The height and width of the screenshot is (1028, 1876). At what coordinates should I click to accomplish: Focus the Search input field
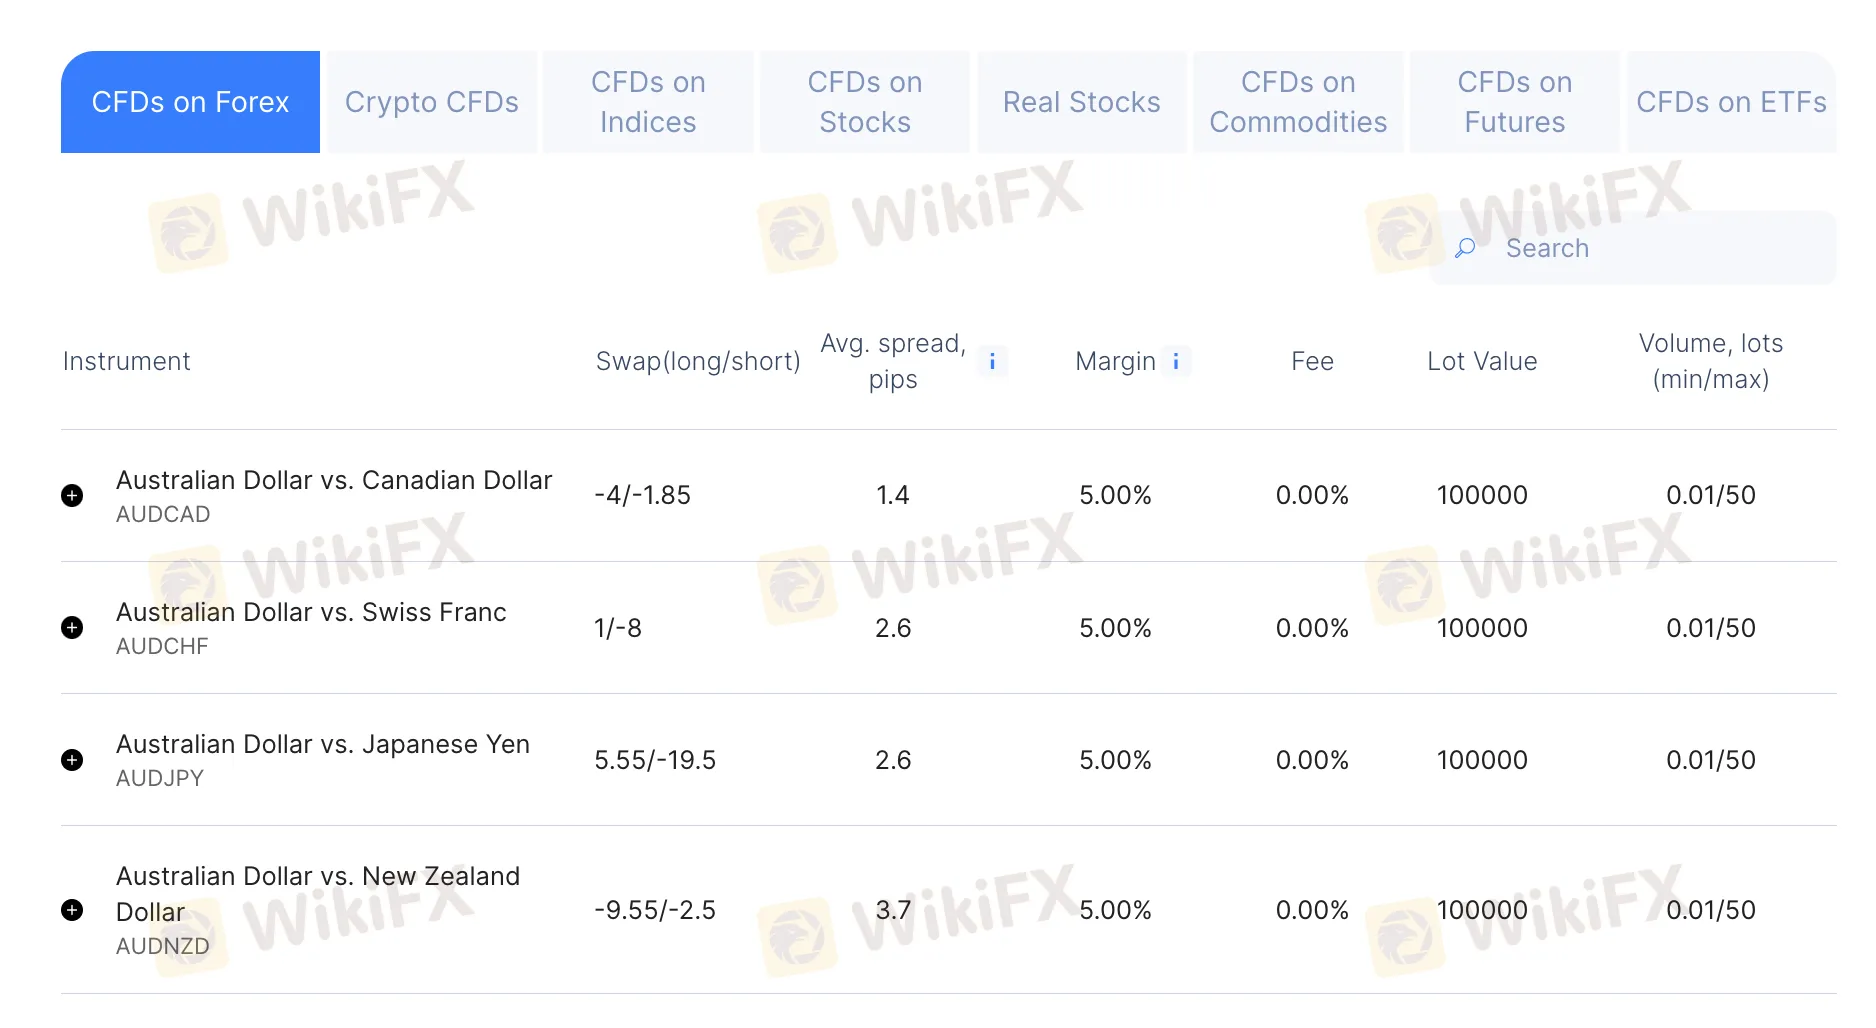[1633, 248]
